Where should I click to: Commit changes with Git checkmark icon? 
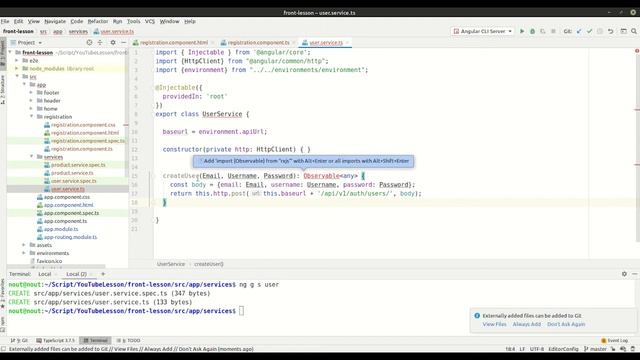pyautogui.click(x=589, y=31)
